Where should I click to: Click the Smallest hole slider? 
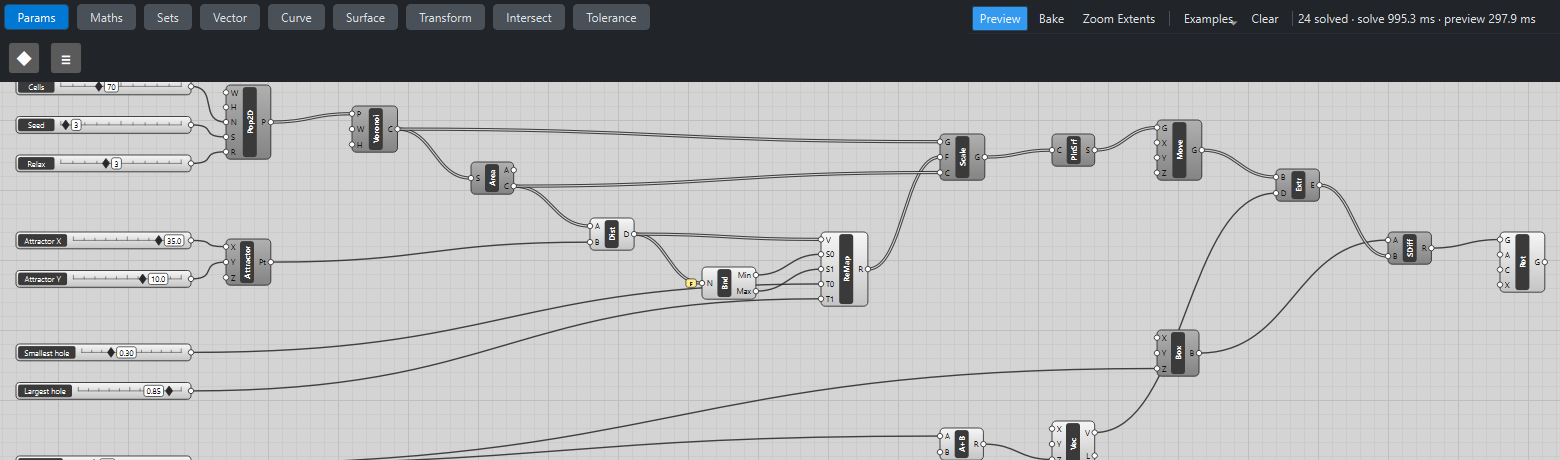104,352
